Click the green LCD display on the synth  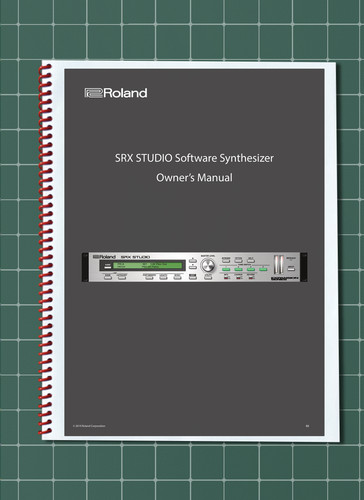(148, 266)
